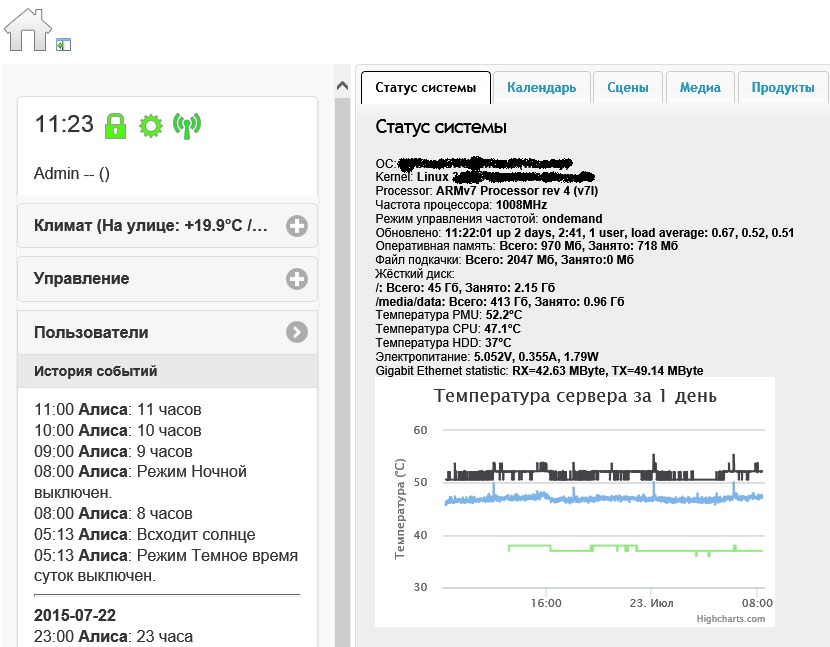Screen dimensions: 830x647
Task: Open settings via the green gear icon
Action: tap(151, 125)
